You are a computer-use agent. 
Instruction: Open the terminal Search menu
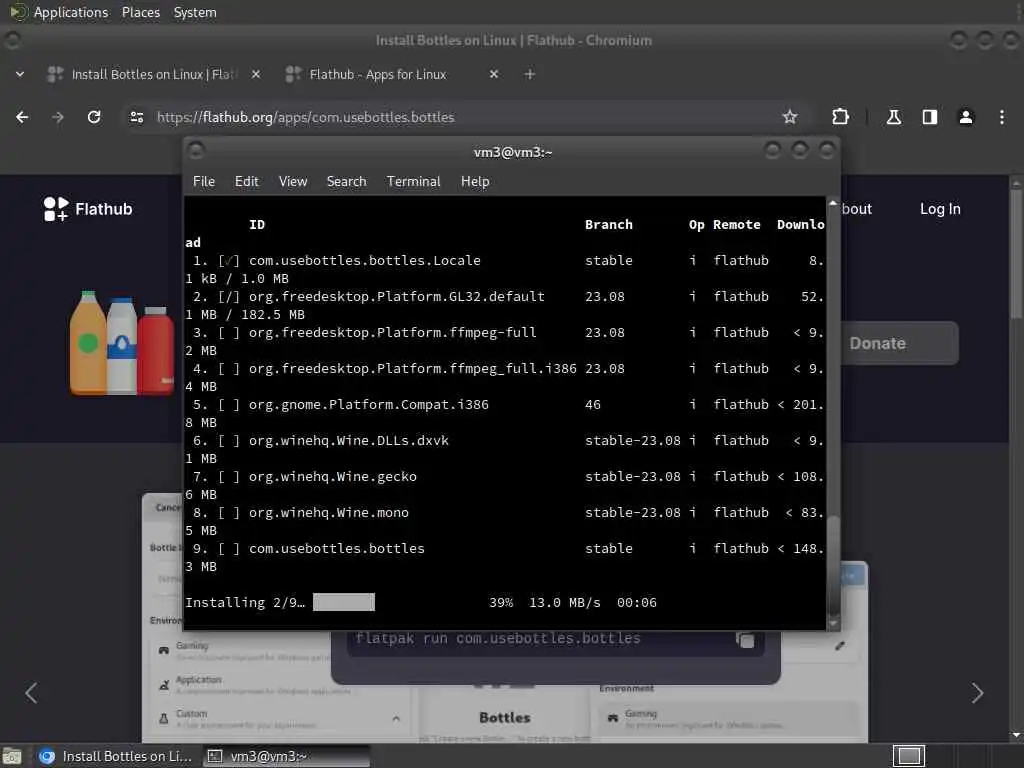coord(346,182)
